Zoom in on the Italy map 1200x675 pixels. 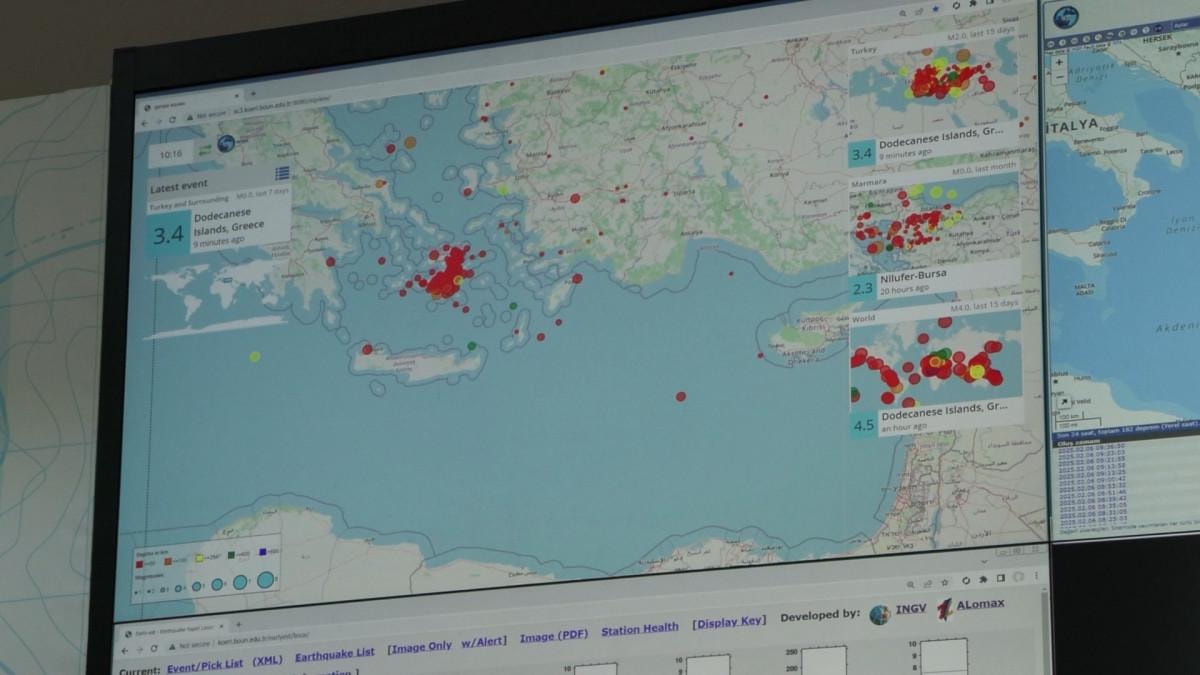click(x=1060, y=62)
